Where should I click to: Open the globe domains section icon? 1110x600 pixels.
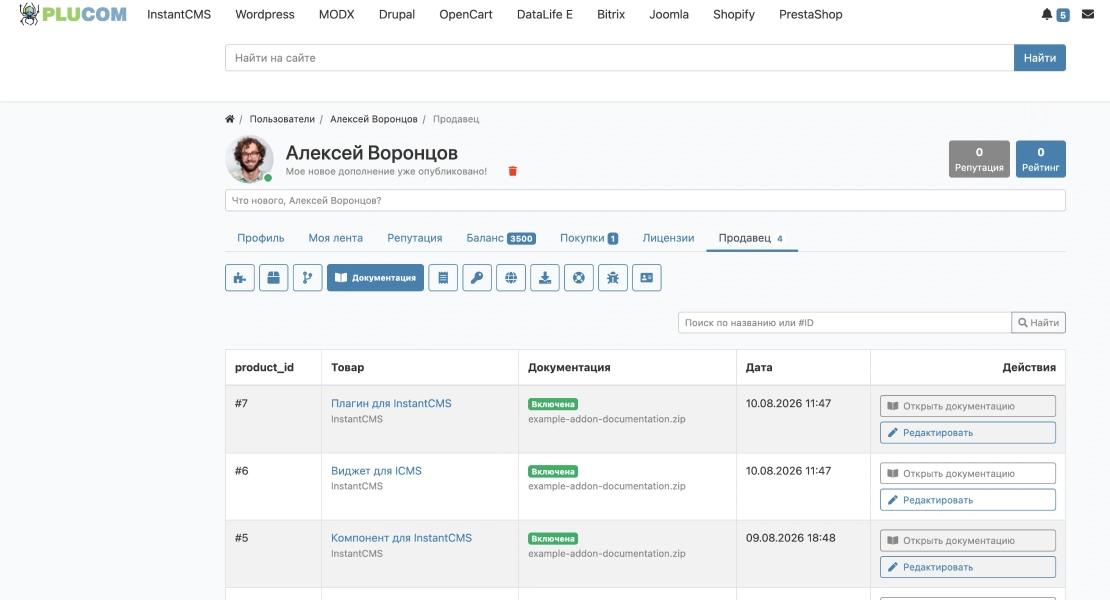point(511,277)
